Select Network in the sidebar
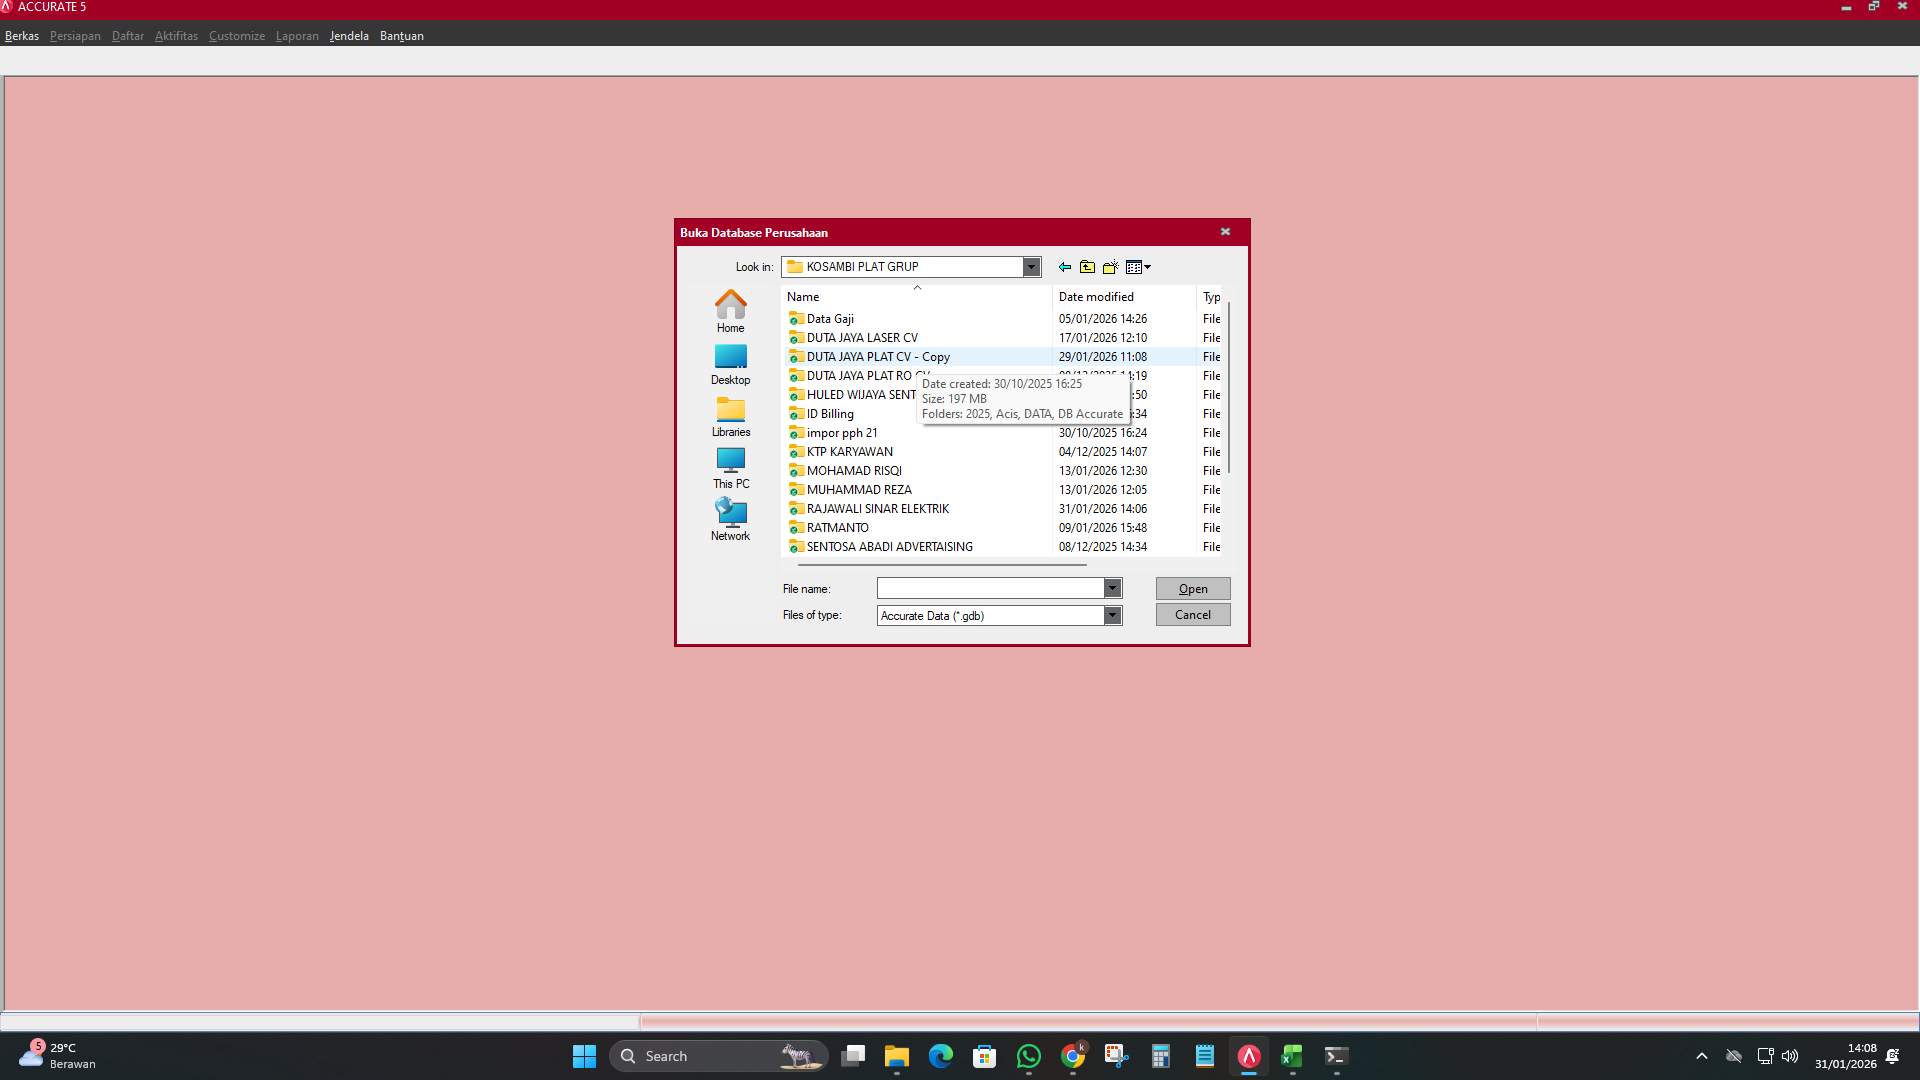Image resolution: width=1920 pixels, height=1080 pixels. click(730, 518)
